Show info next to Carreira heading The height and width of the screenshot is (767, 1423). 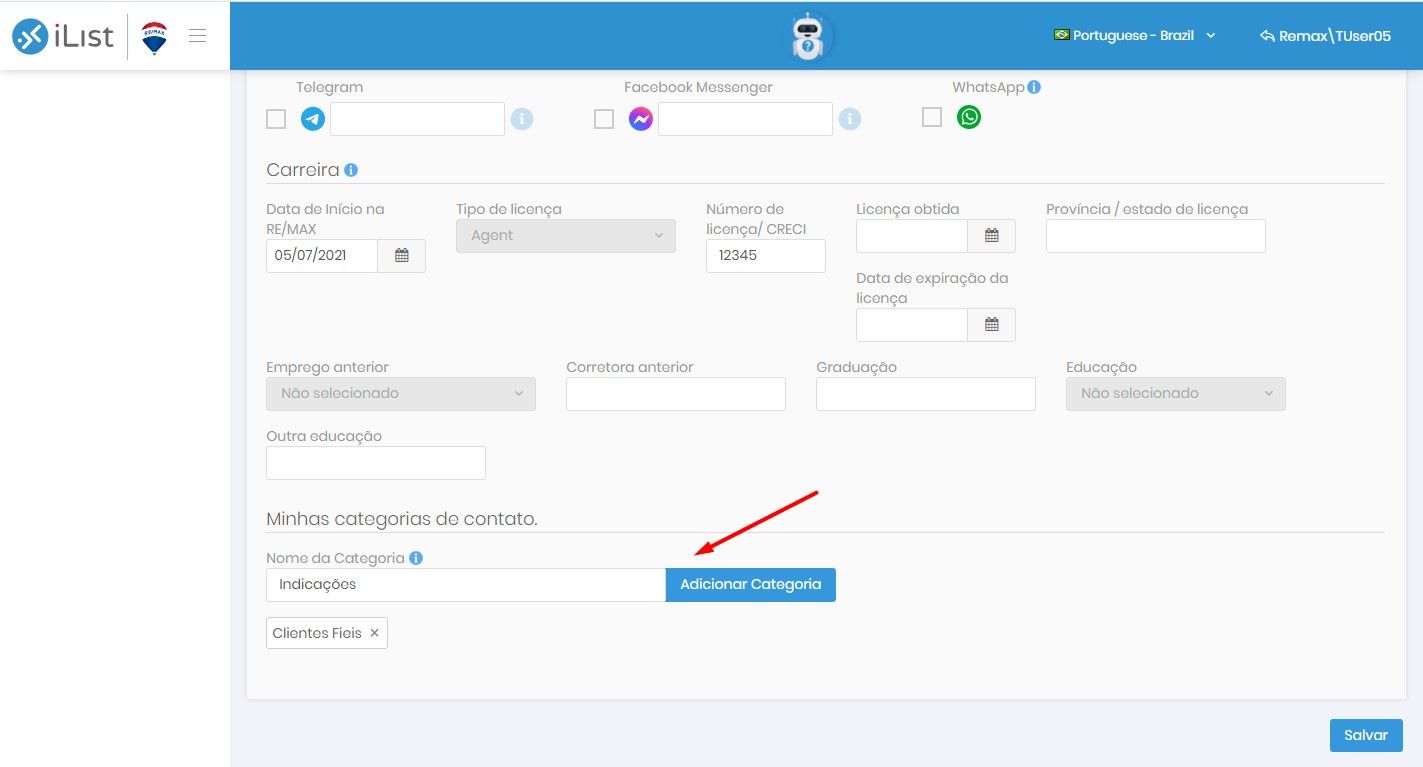coord(351,170)
